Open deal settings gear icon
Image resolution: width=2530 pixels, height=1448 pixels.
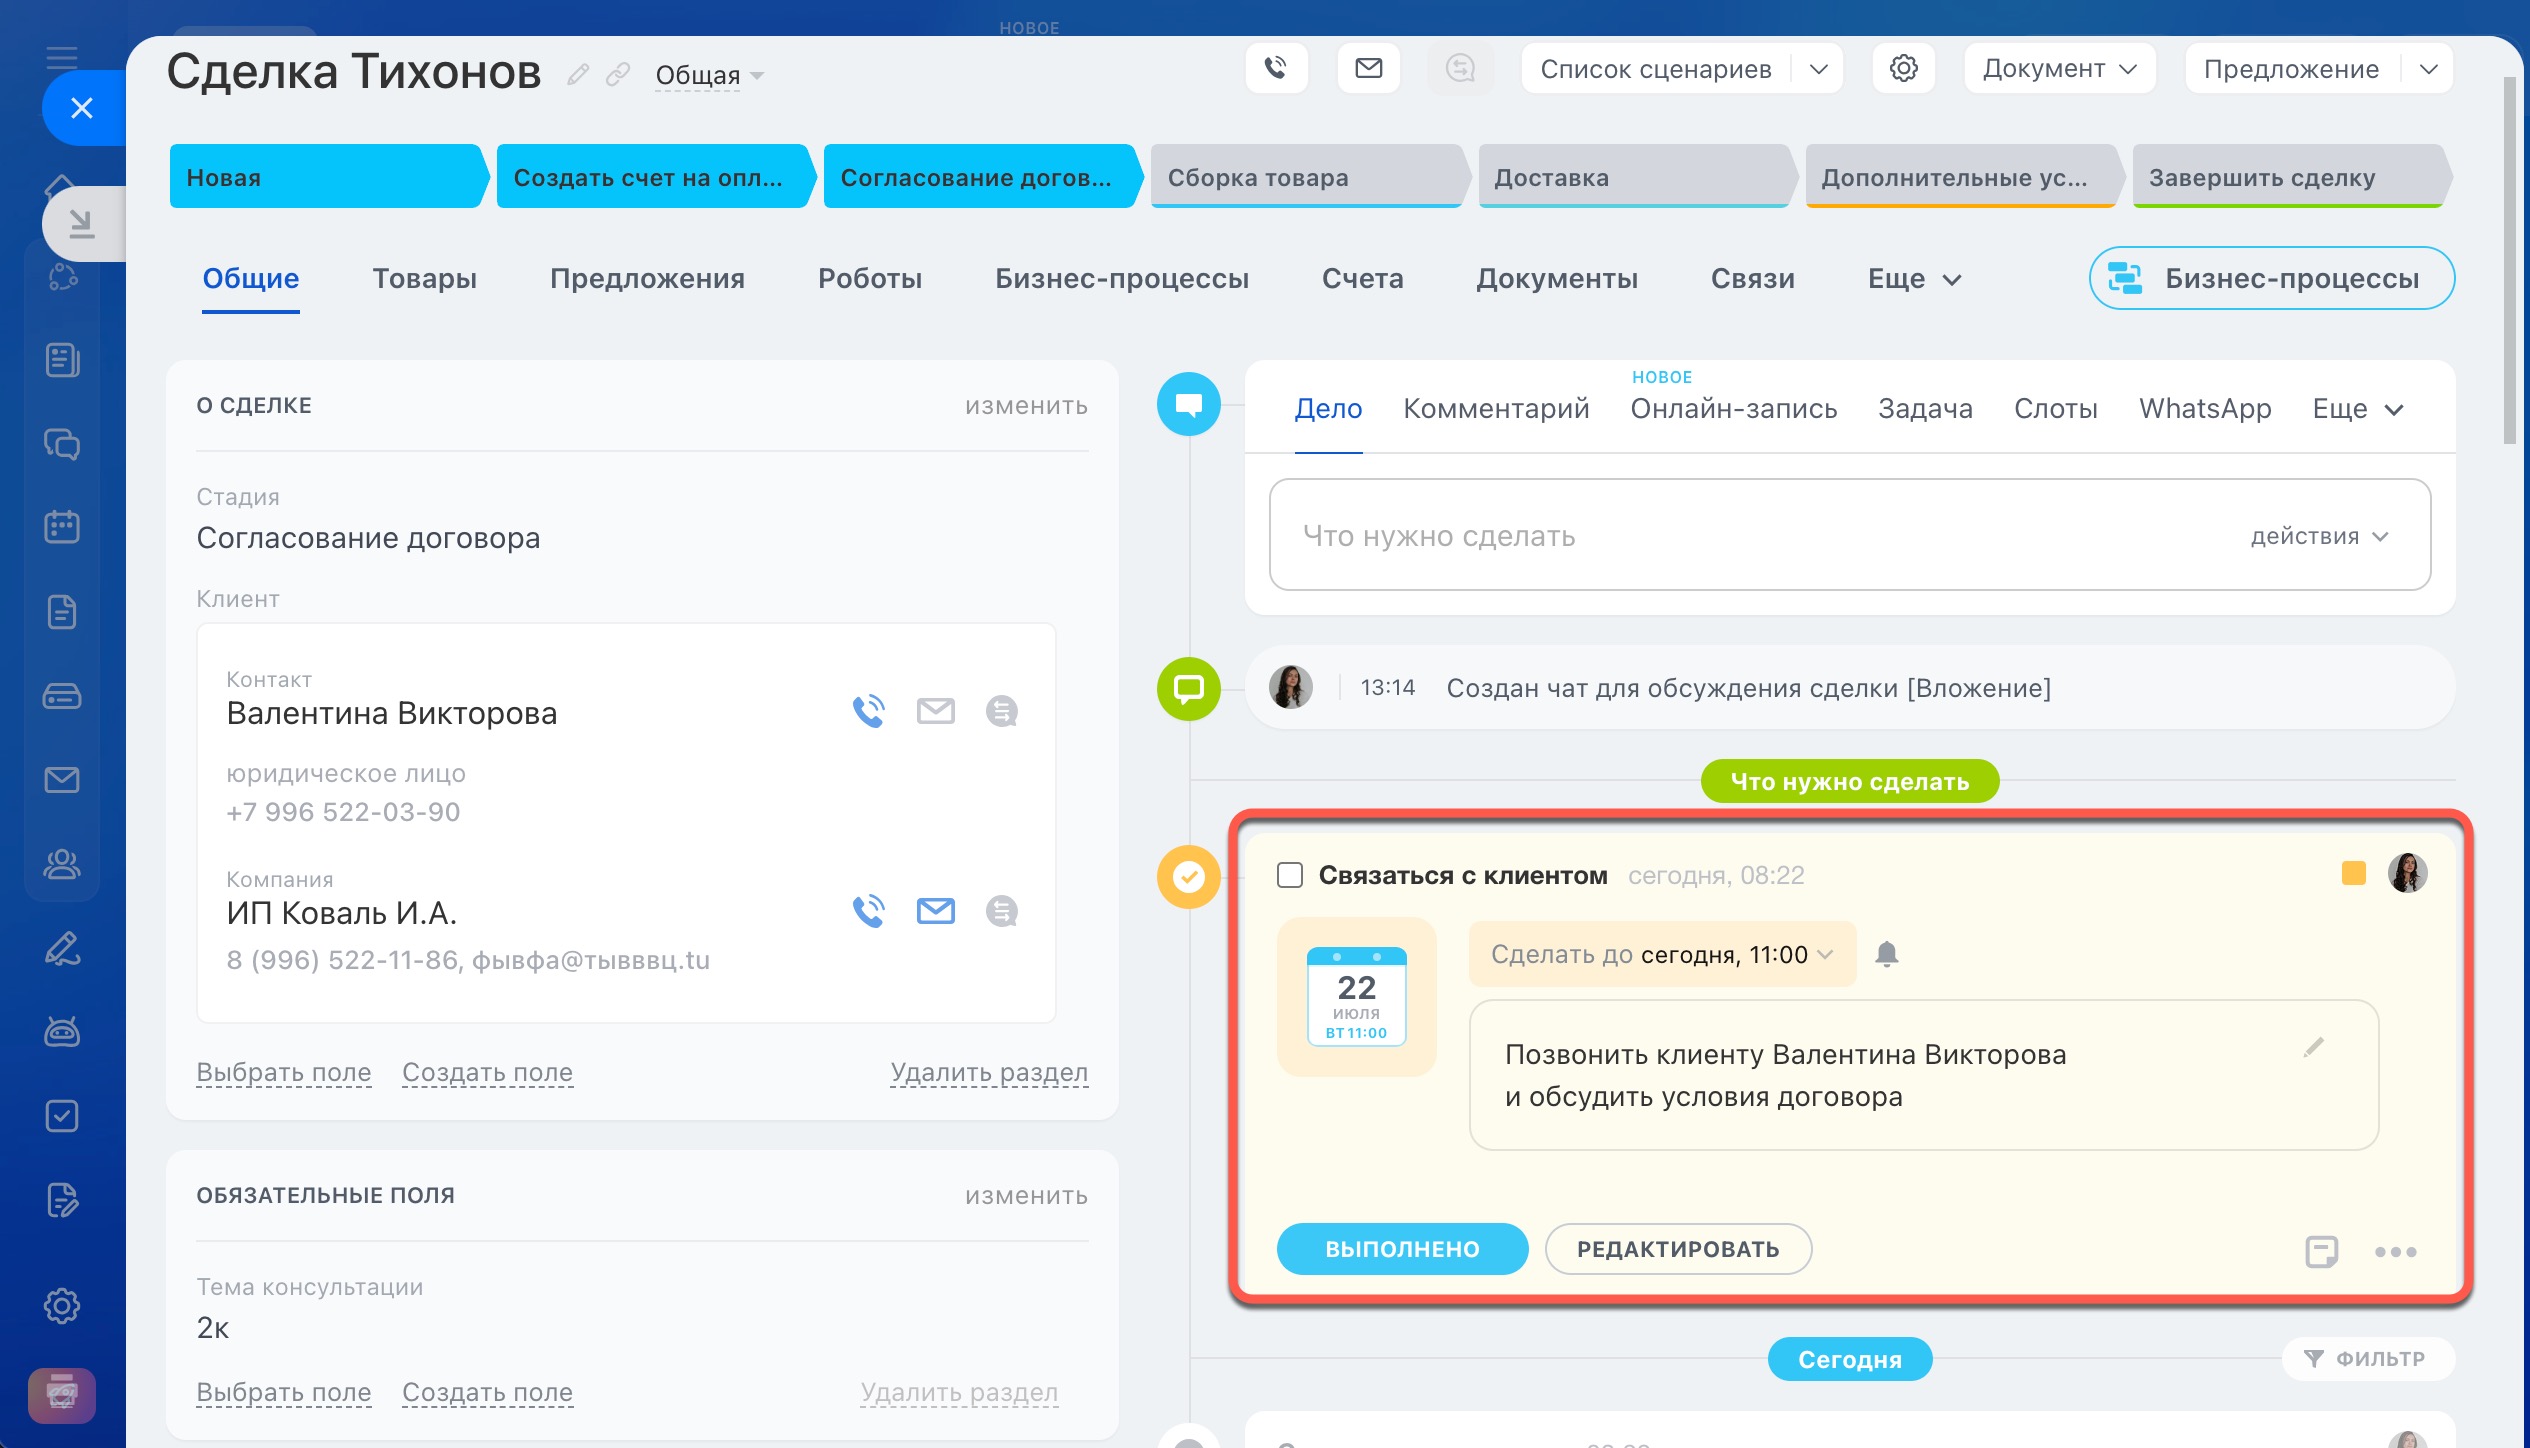1903,68
